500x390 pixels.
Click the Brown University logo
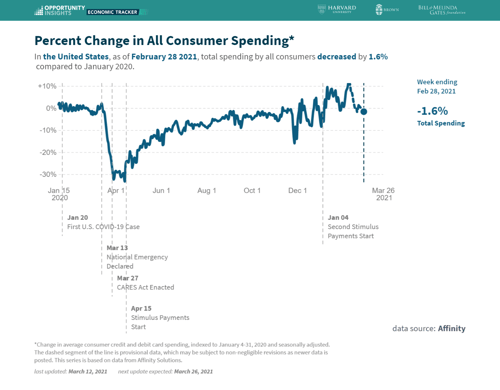[387, 10]
